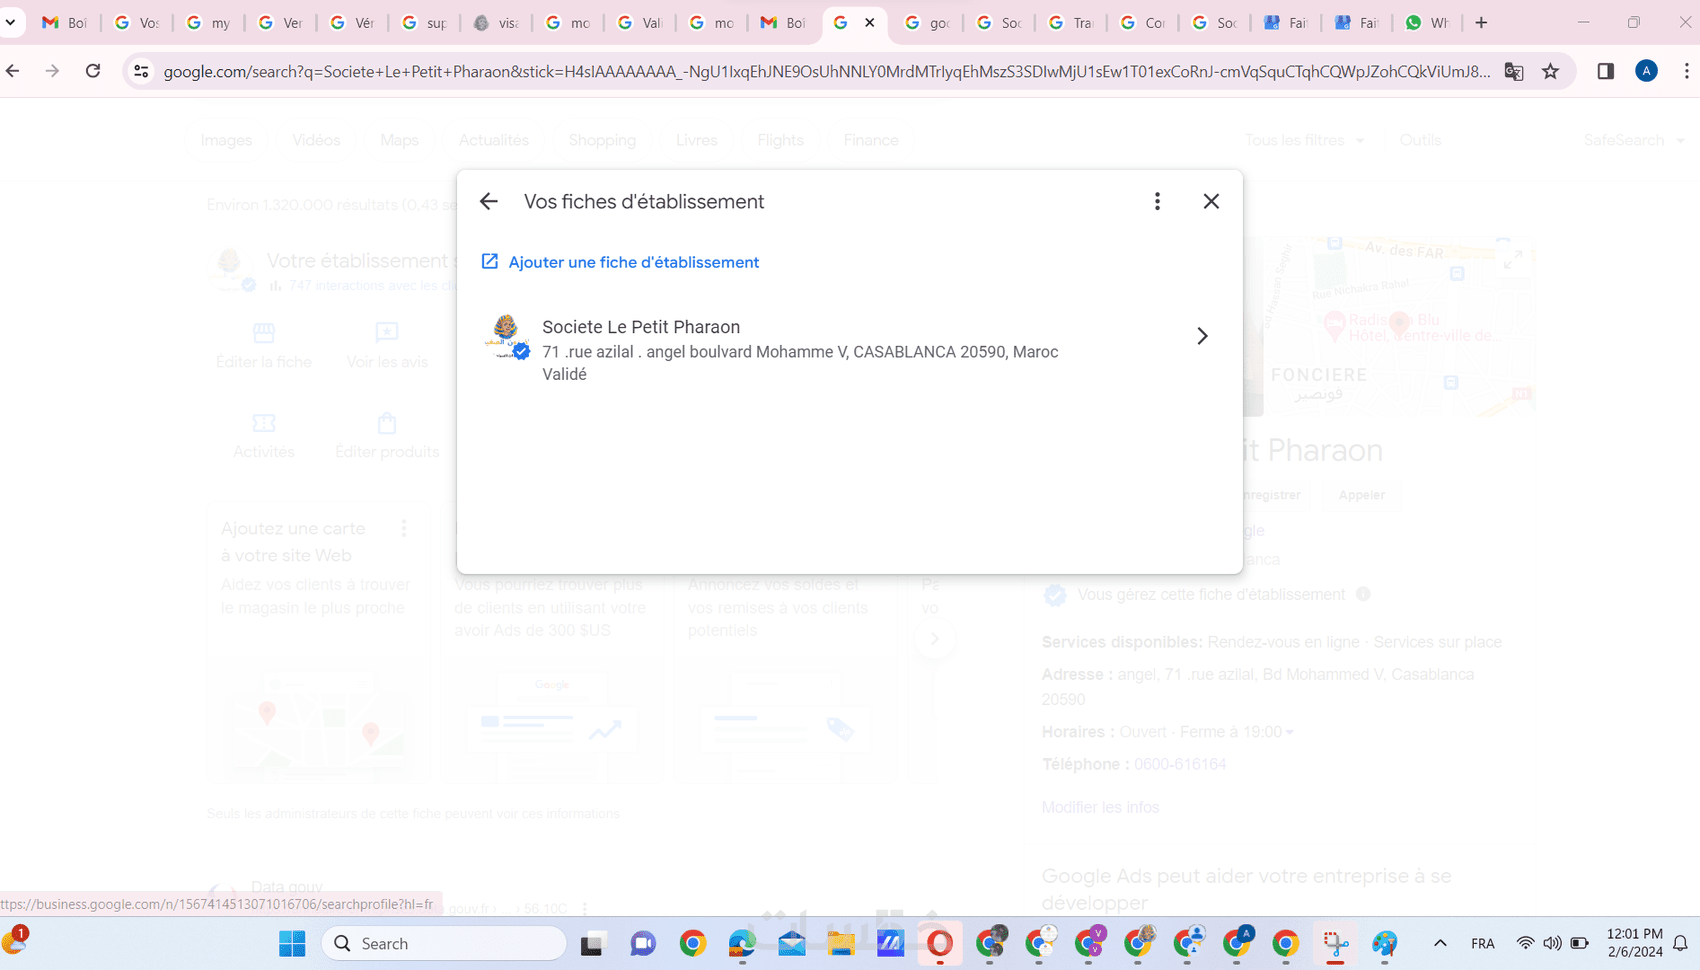The width and height of the screenshot is (1700, 970).
Task: Switch to the "Vos" tab
Action: 136,22
